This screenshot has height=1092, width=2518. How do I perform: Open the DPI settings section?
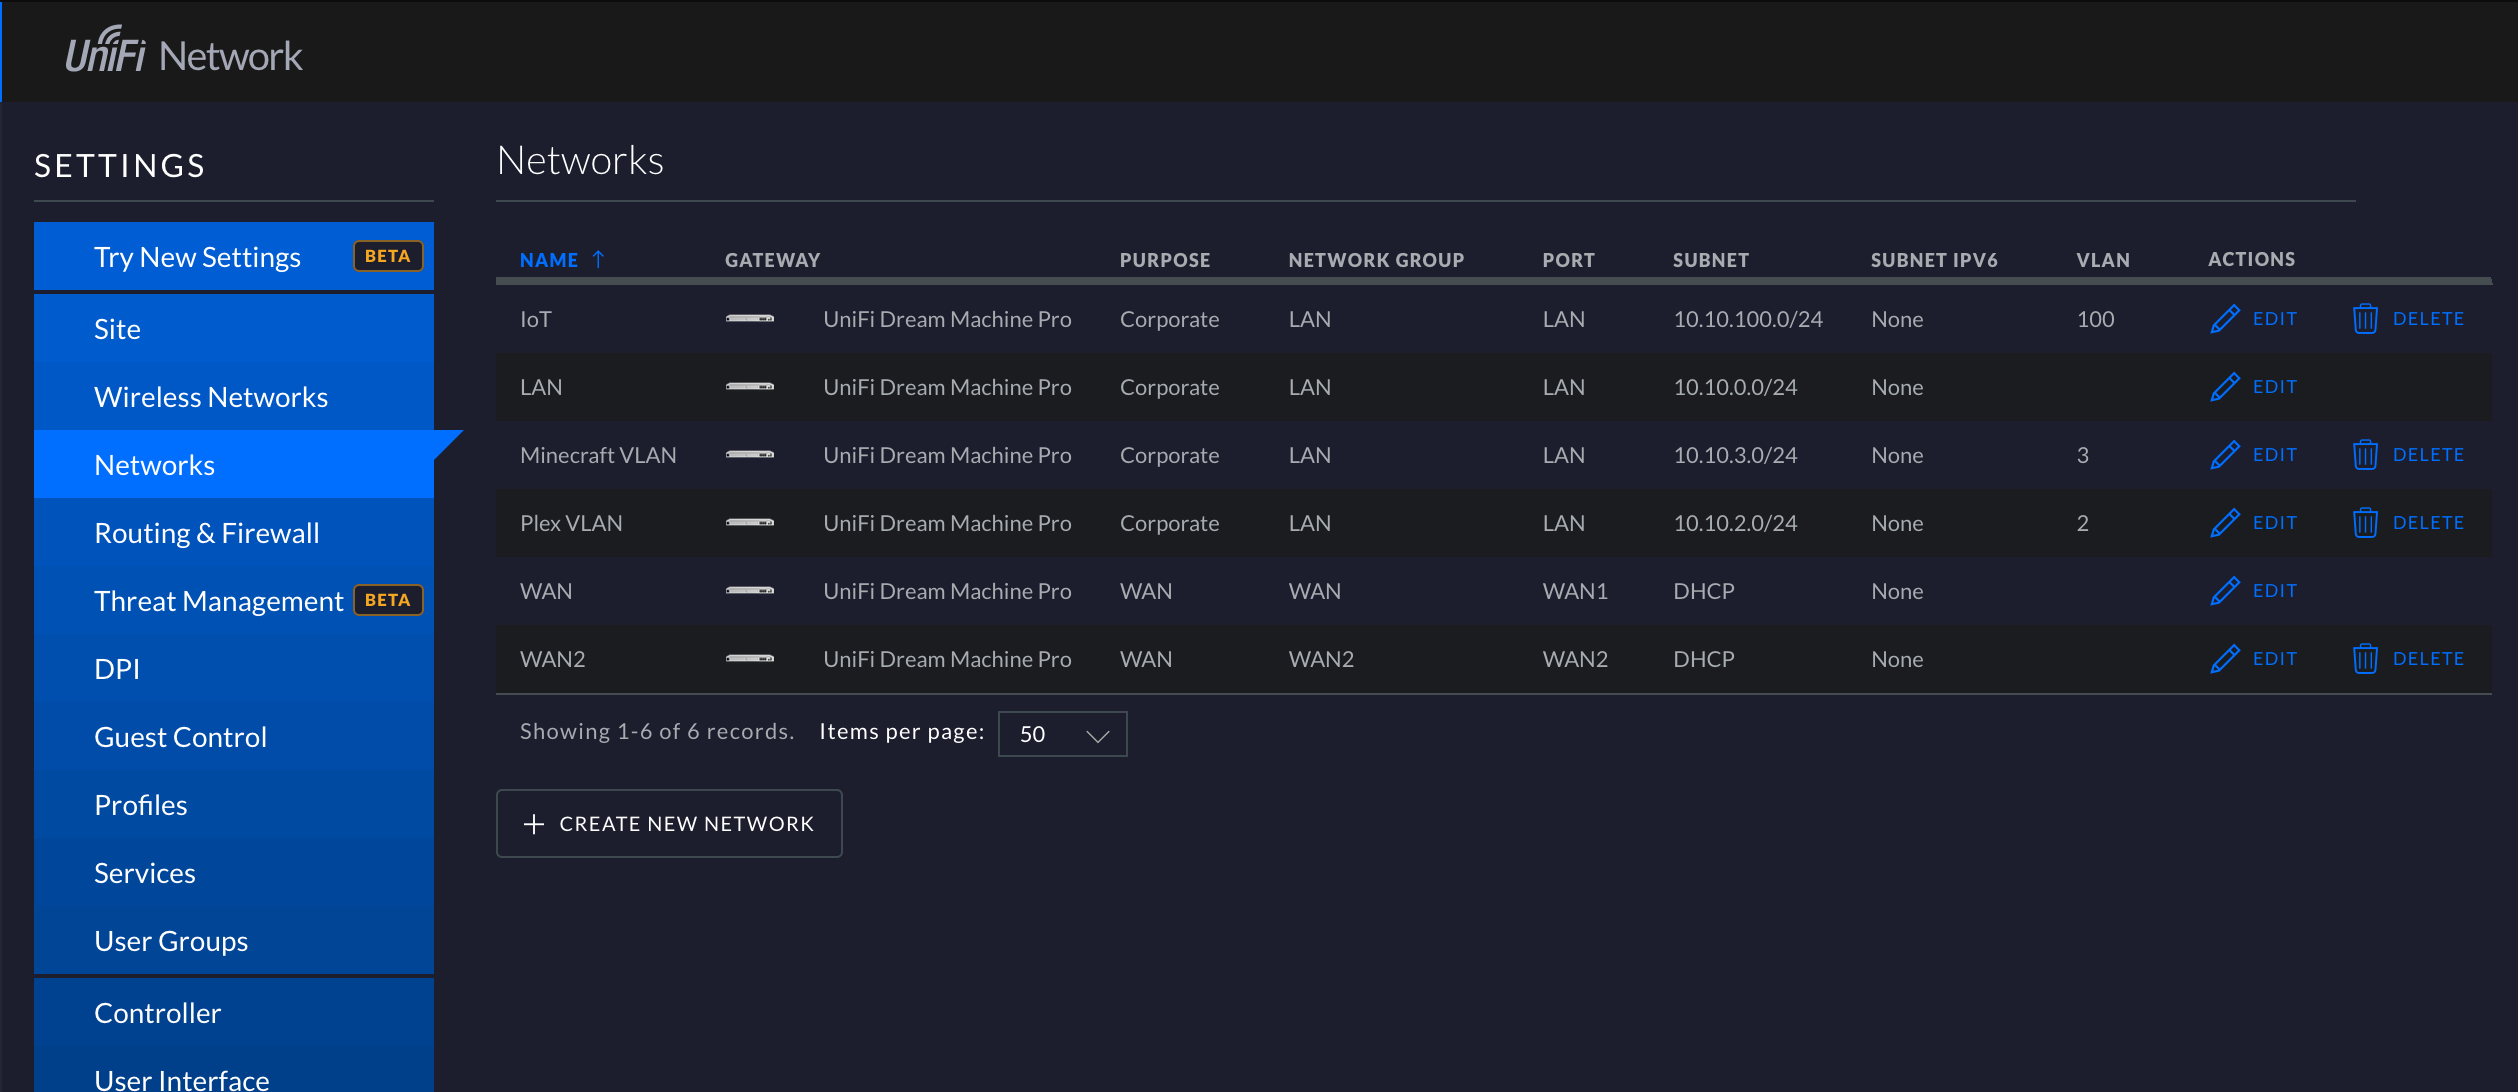coord(234,669)
